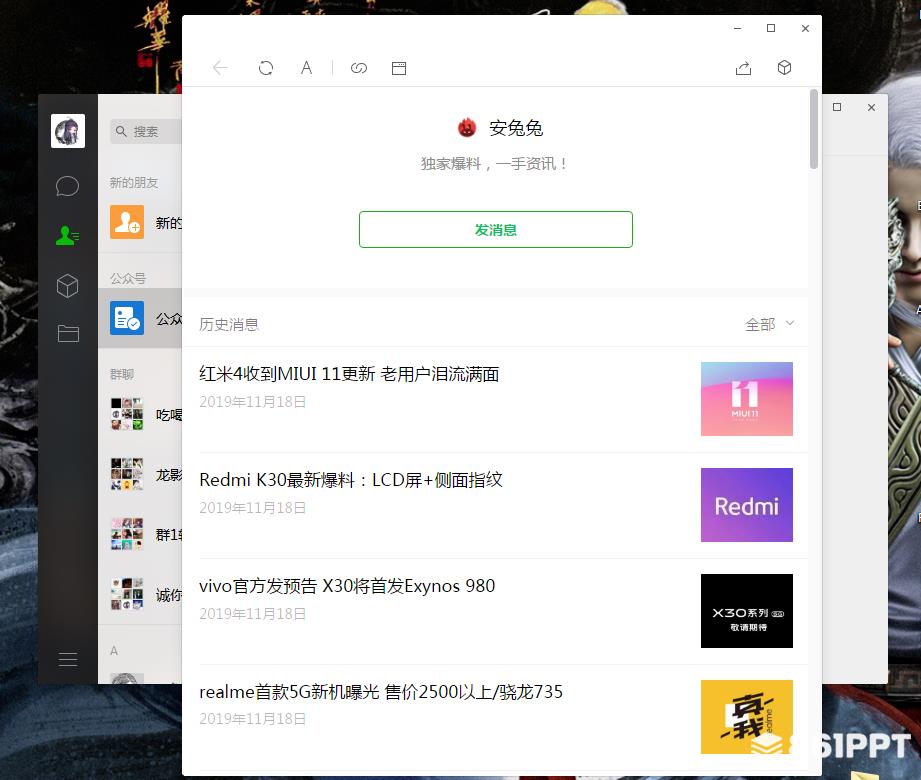
Task: Maximize the article browser window
Action: pyautogui.click(x=771, y=28)
